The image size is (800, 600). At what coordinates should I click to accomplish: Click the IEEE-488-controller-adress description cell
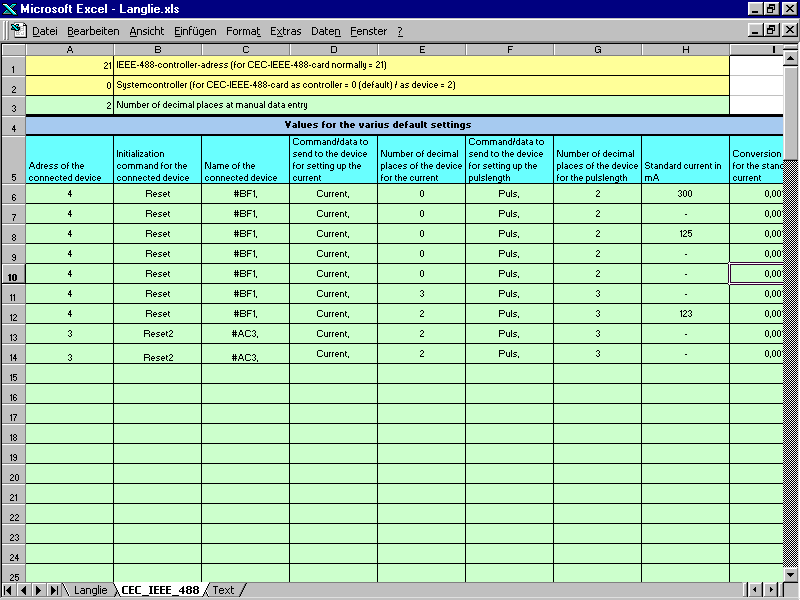click(421, 65)
